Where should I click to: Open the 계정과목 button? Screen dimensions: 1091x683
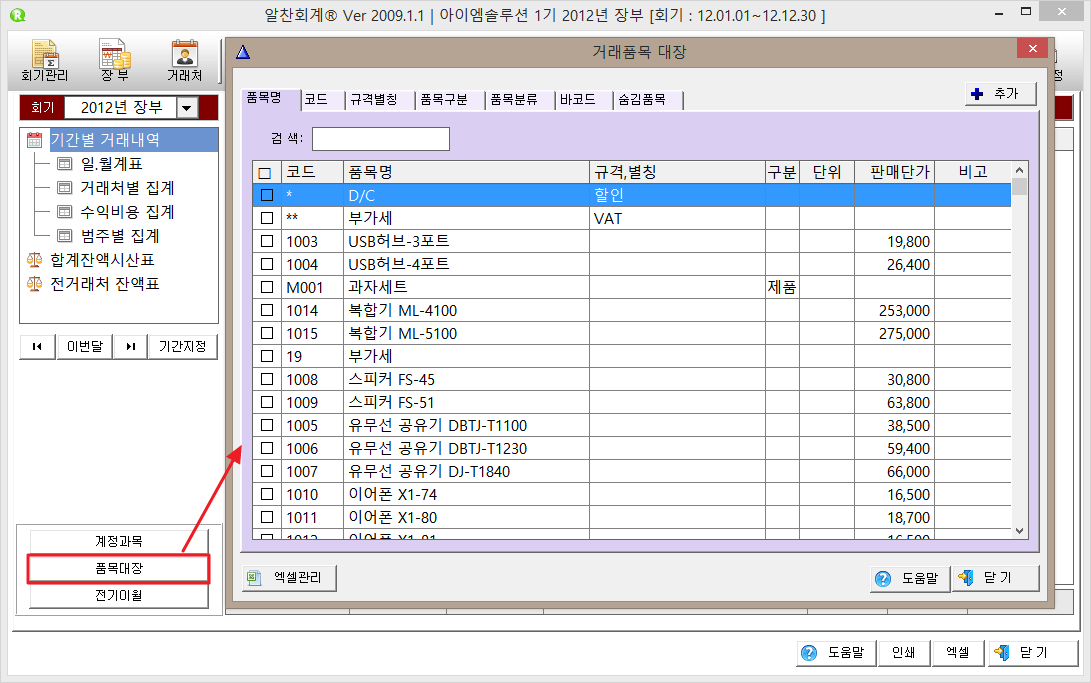coord(118,541)
